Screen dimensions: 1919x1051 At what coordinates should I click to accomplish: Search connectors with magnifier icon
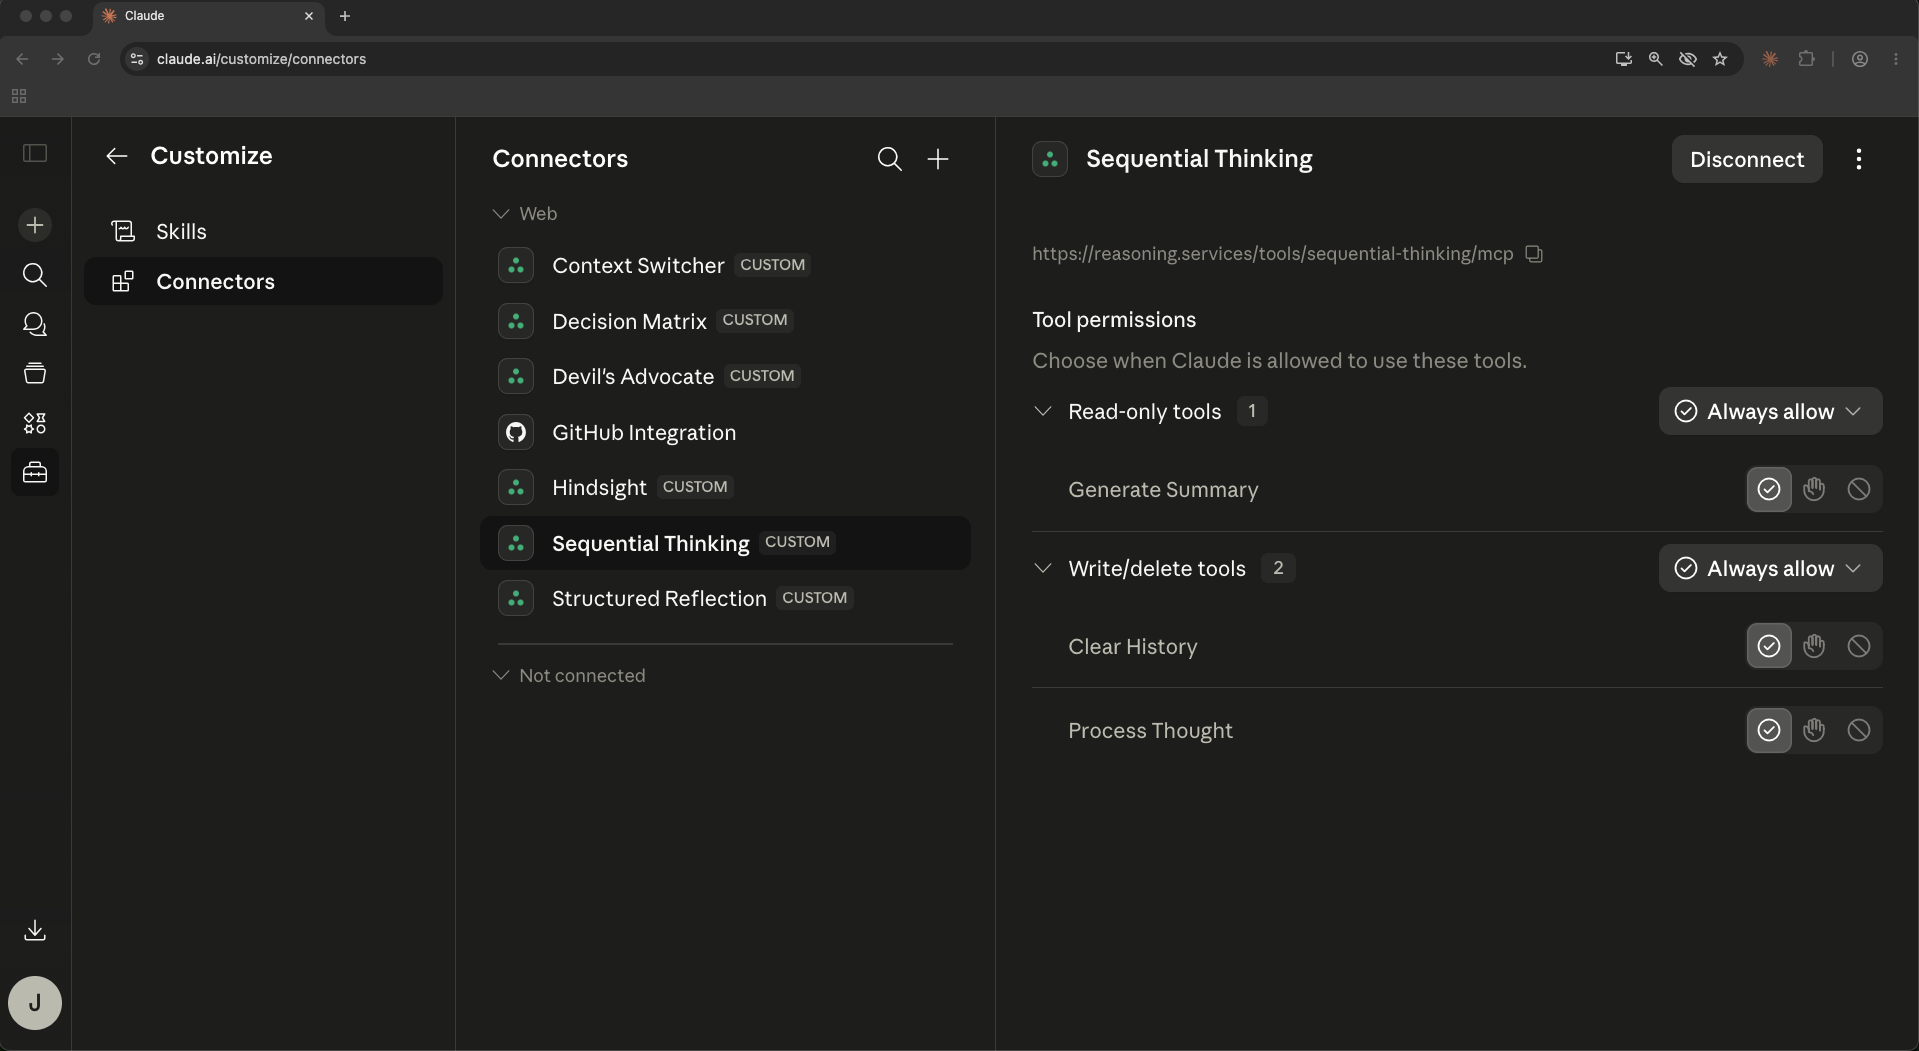(x=889, y=159)
